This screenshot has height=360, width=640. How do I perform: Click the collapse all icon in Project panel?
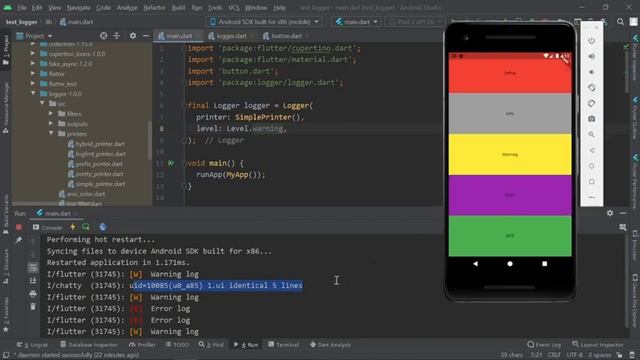click(117, 36)
